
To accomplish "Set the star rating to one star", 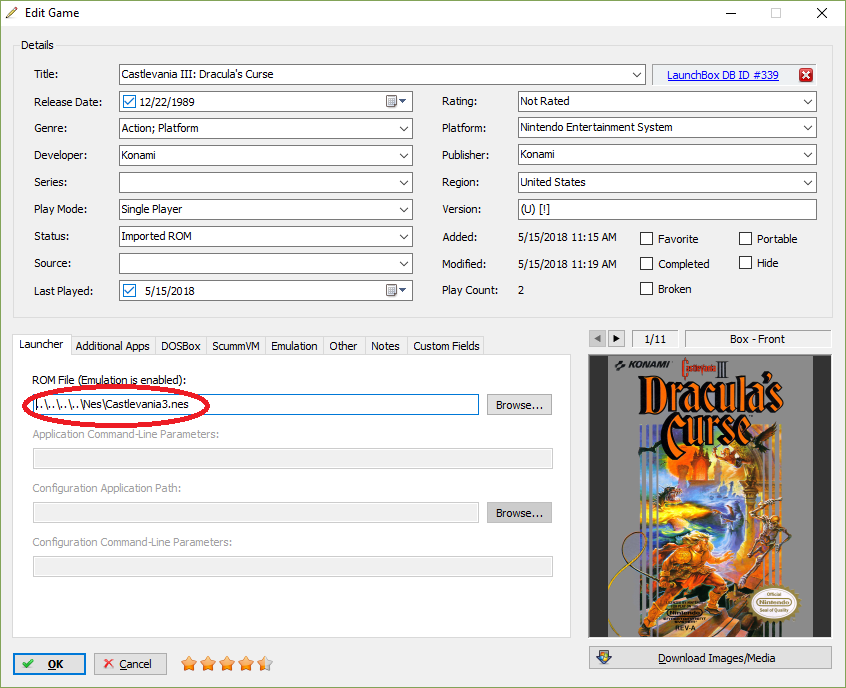I will pyautogui.click(x=189, y=664).
